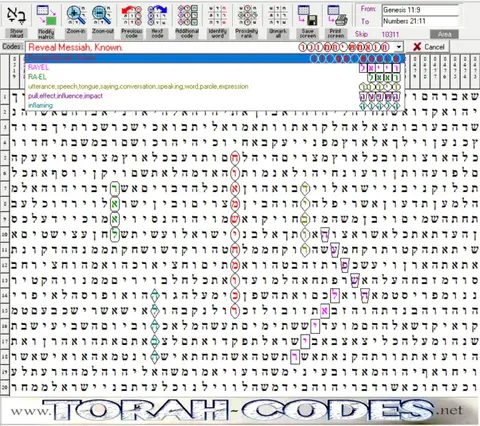Click the purple-boxed letter in row 18
The height and width of the screenshot is (426, 480).
(x=295, y=357)
